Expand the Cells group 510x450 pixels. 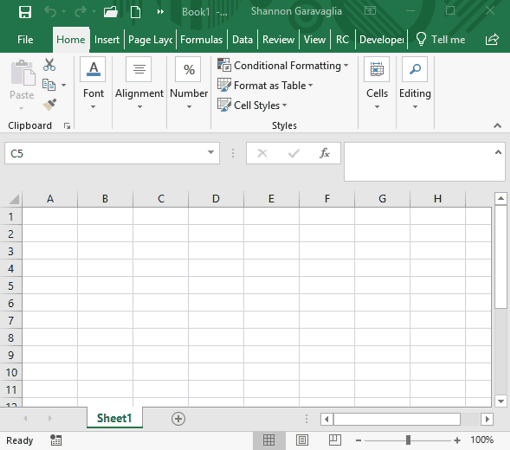point(377,83)
